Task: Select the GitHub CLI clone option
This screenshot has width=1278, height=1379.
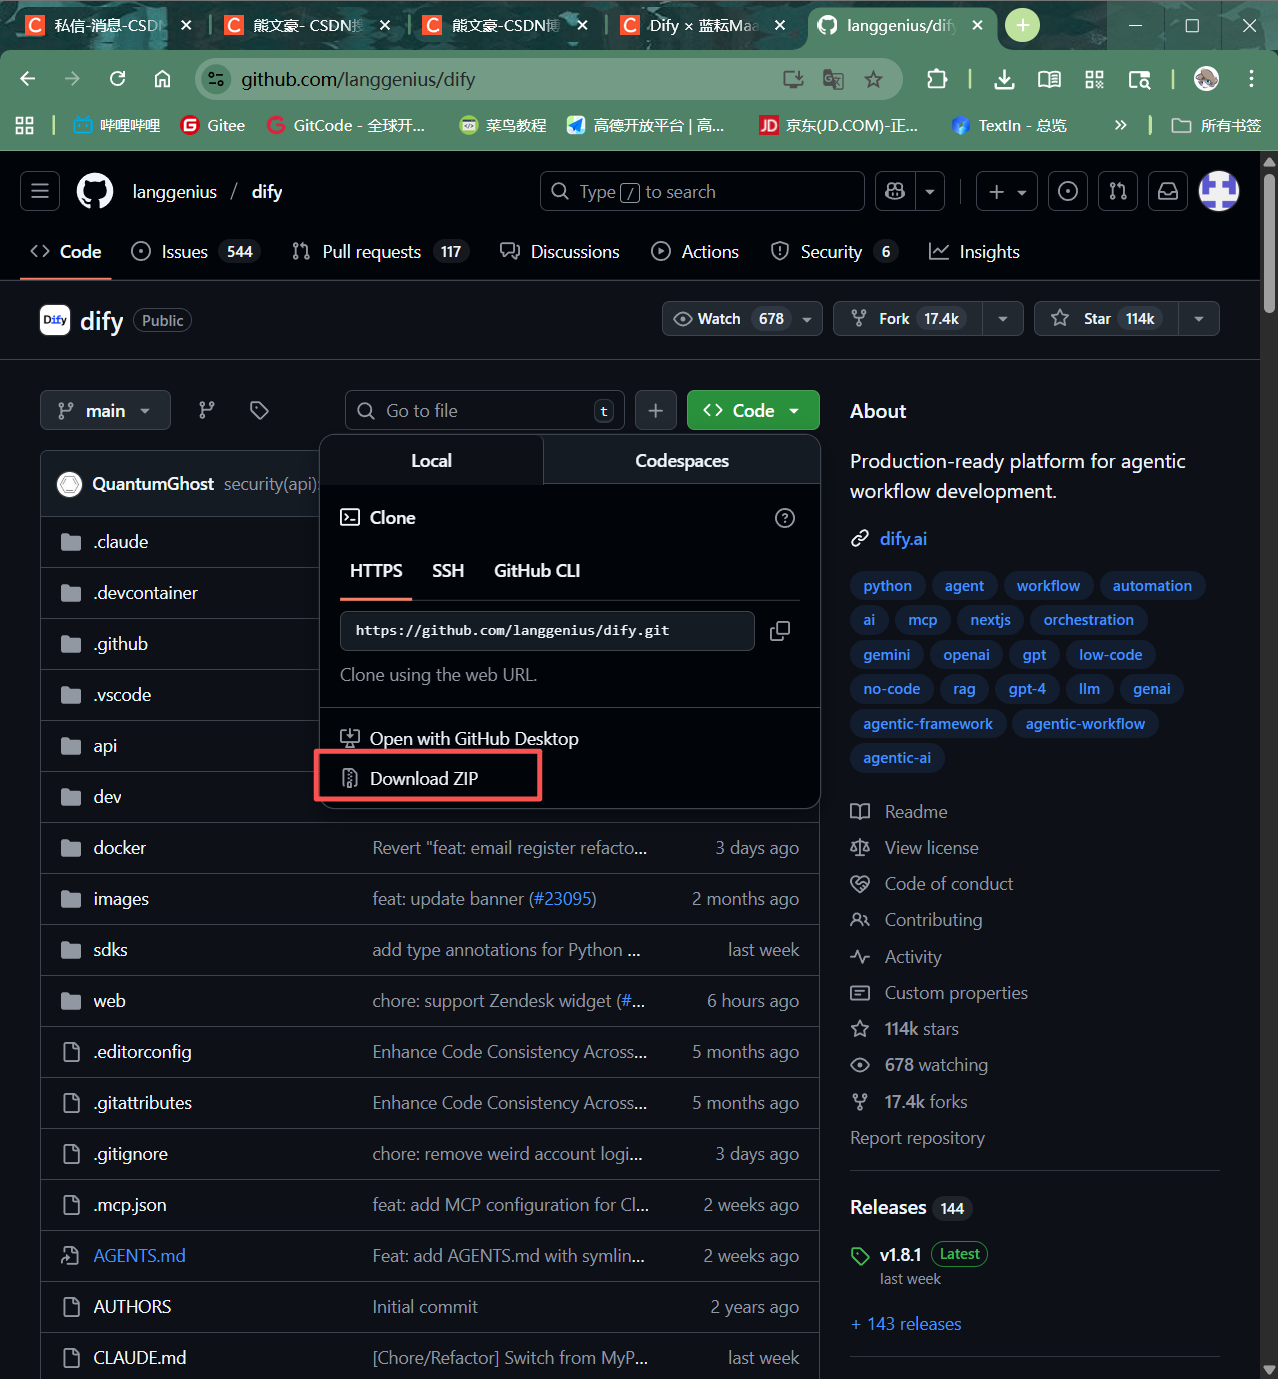Action: tap(537, 571)
